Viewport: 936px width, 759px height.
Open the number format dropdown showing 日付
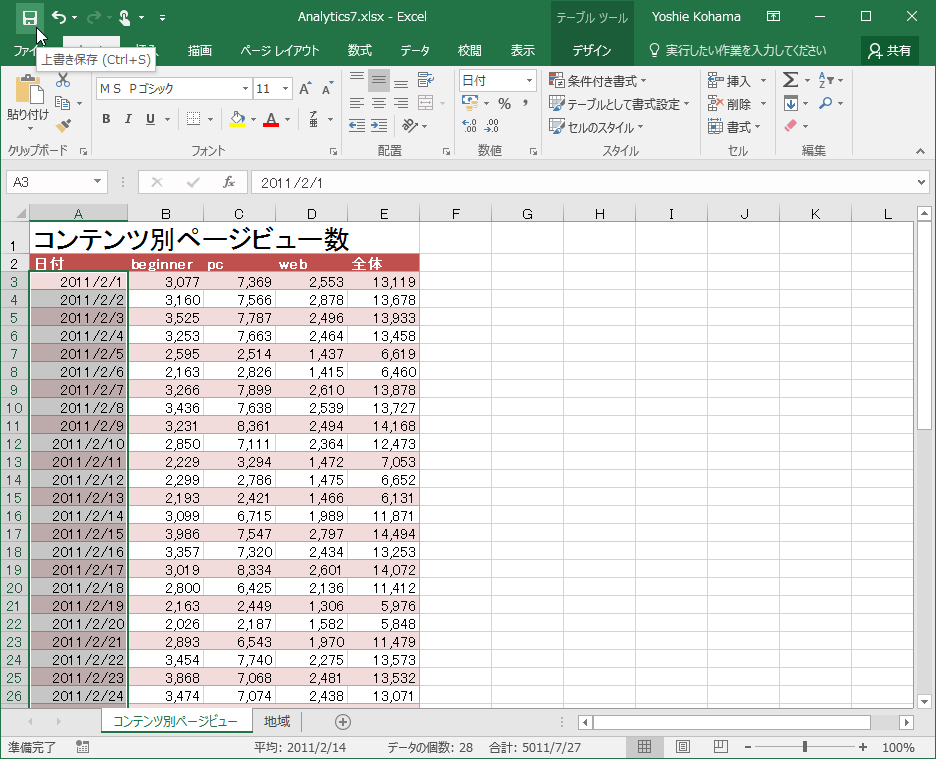pos(529,80)
